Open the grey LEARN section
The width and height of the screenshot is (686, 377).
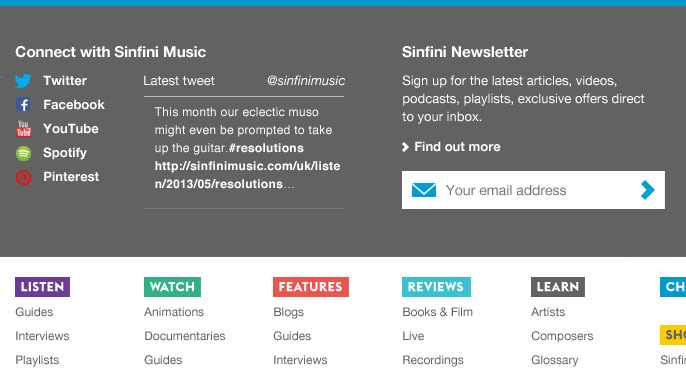tap(558, 287)
